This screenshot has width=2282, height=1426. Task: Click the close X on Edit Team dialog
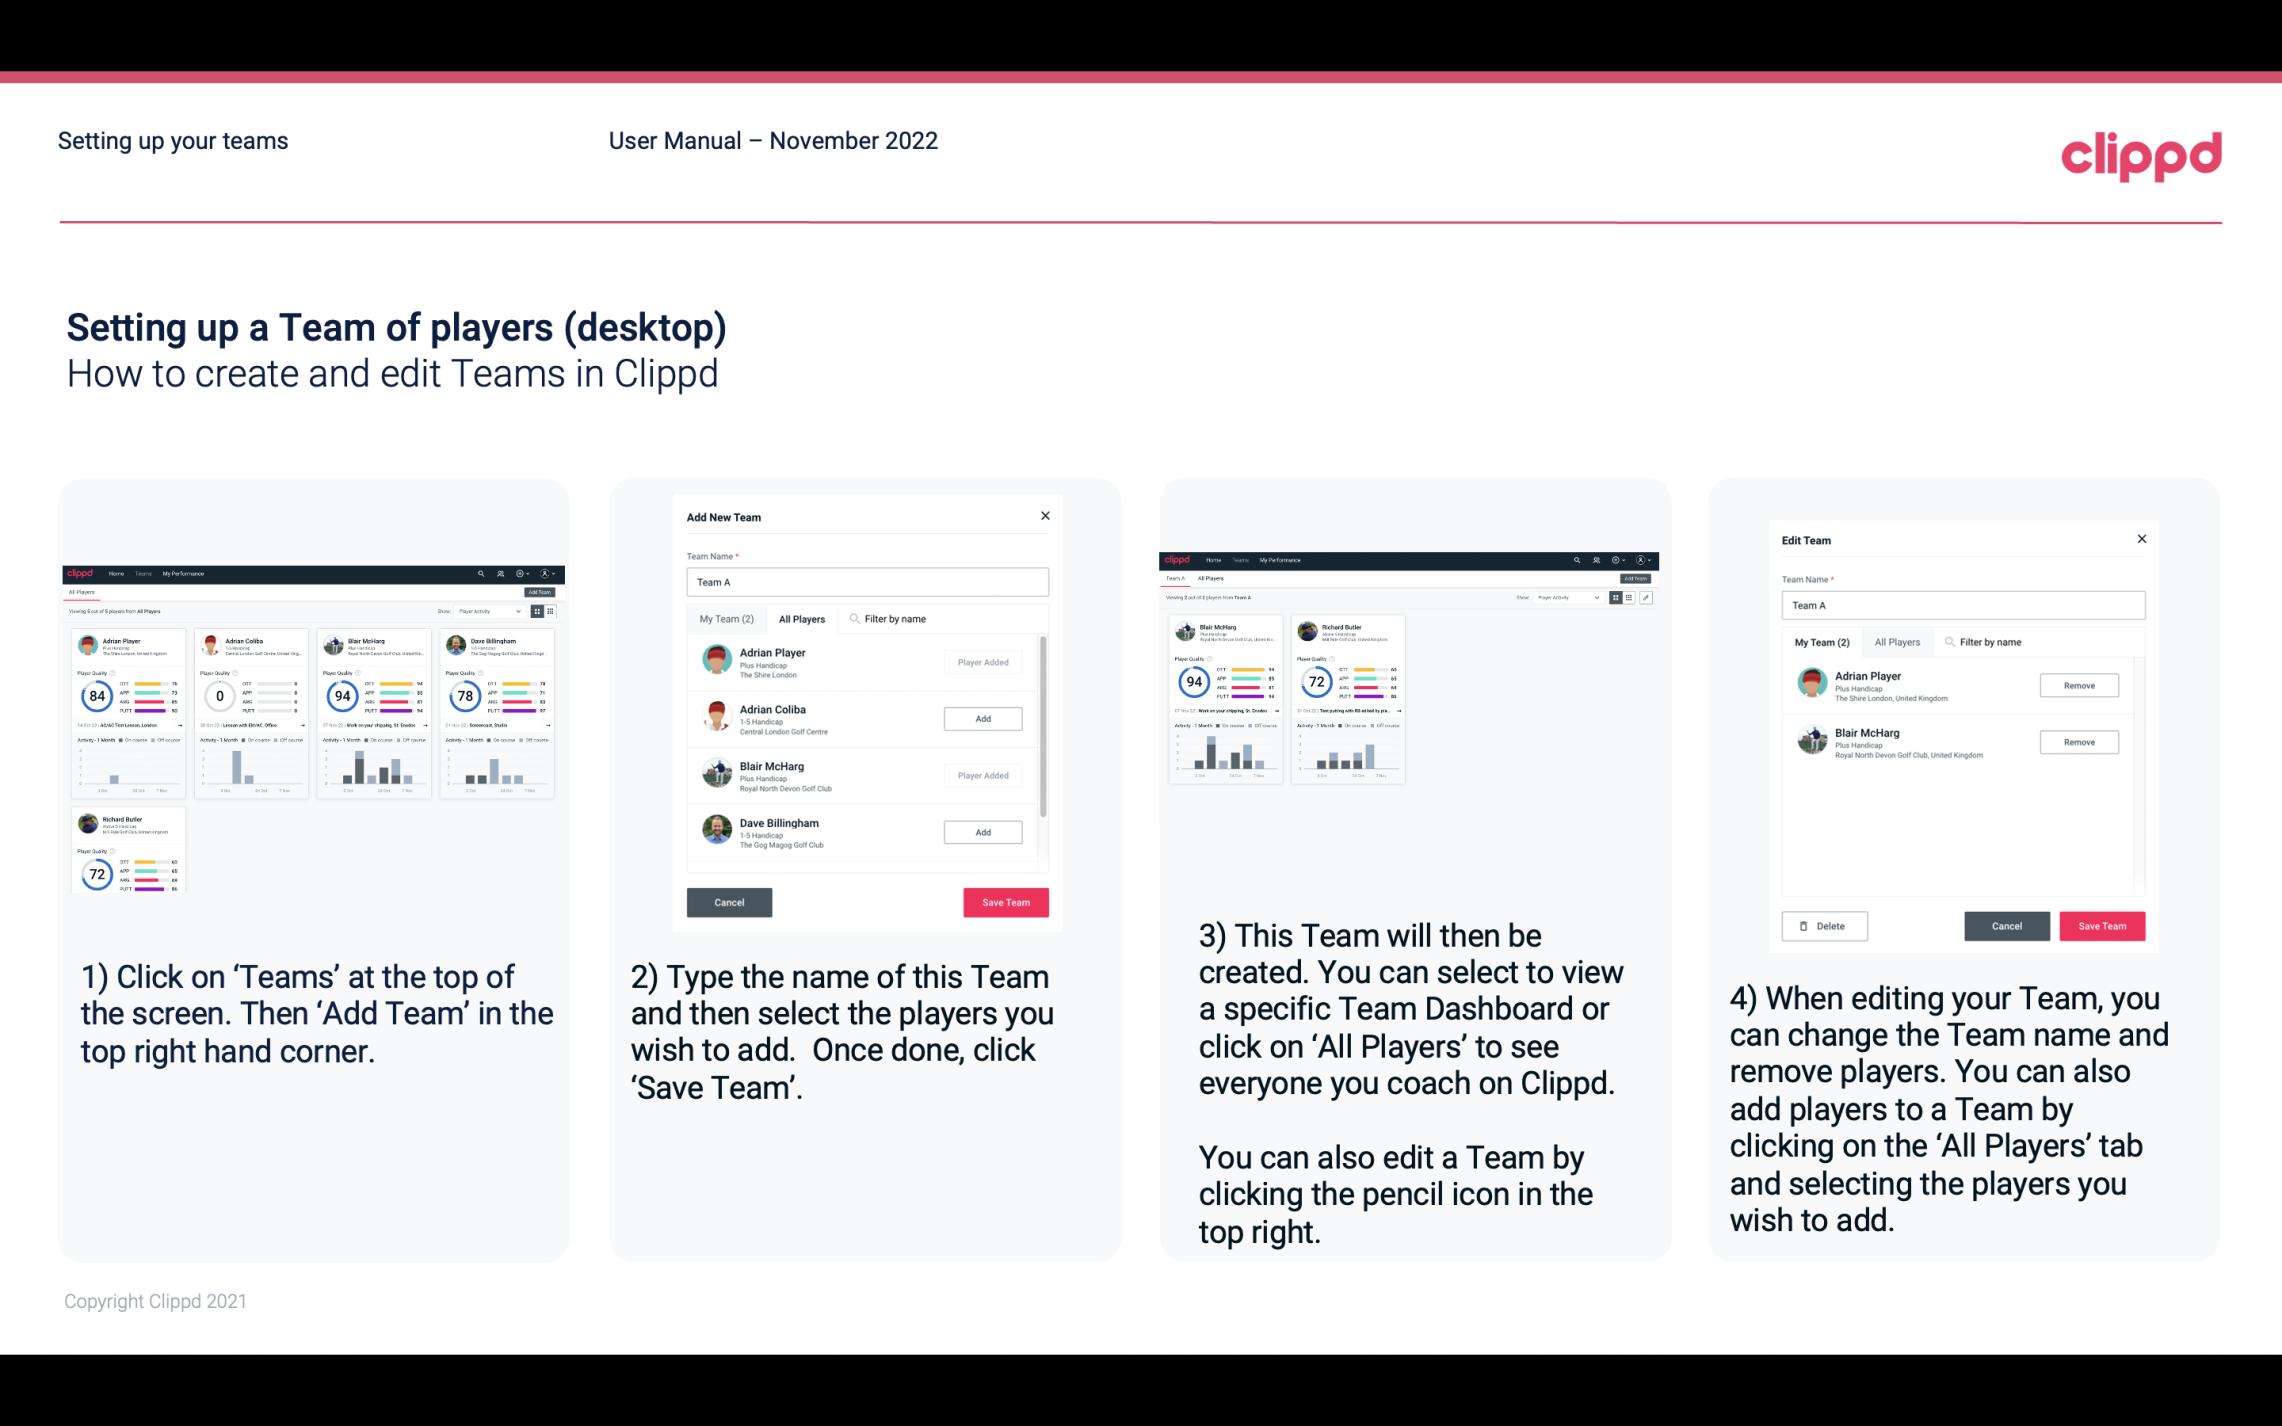point(2141,539)
